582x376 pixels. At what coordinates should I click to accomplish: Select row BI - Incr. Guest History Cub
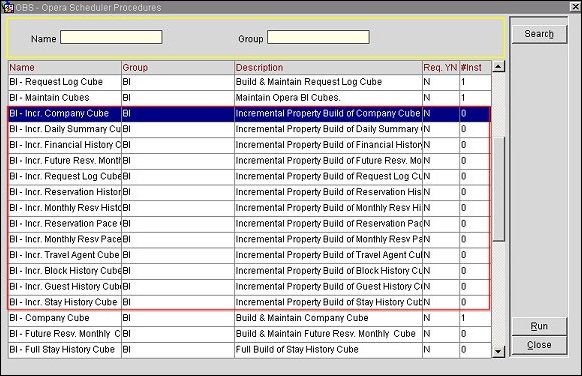(x=250, y=287)
